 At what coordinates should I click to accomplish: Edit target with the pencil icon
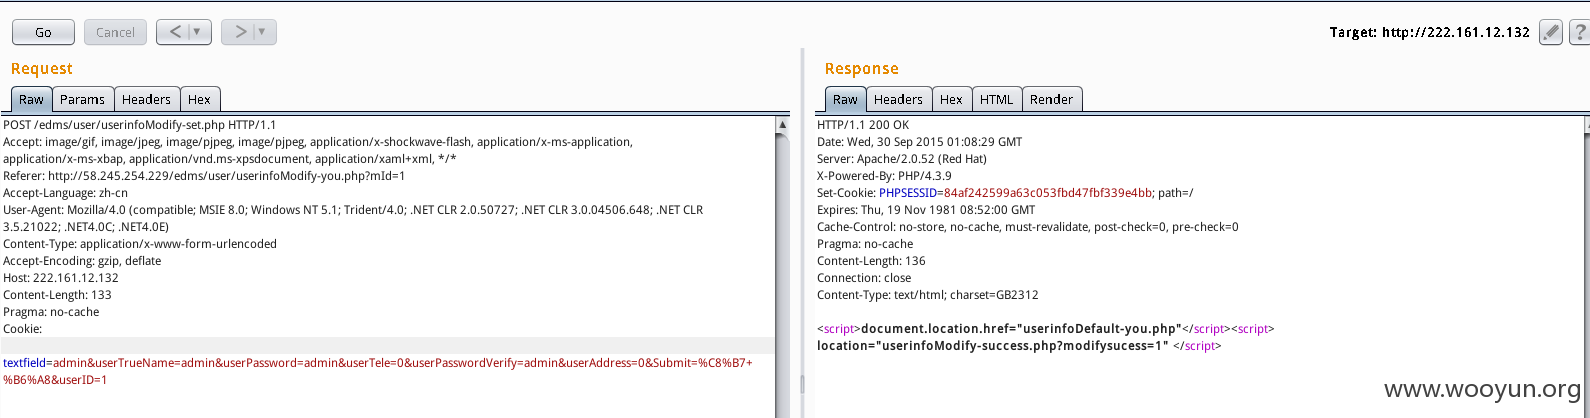pyautogui.click(x=1550, y=32)
